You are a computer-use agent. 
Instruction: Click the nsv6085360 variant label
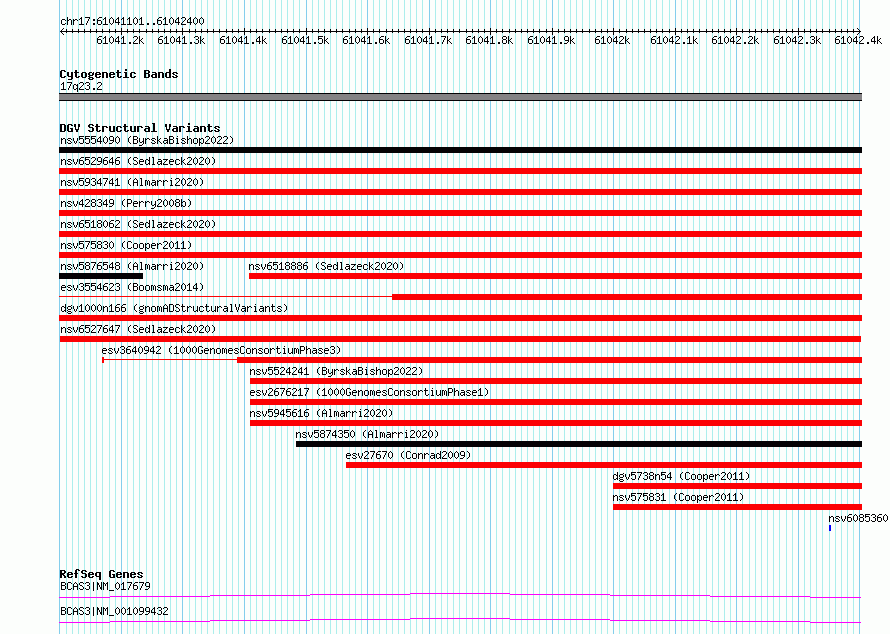tap(858, 518)
